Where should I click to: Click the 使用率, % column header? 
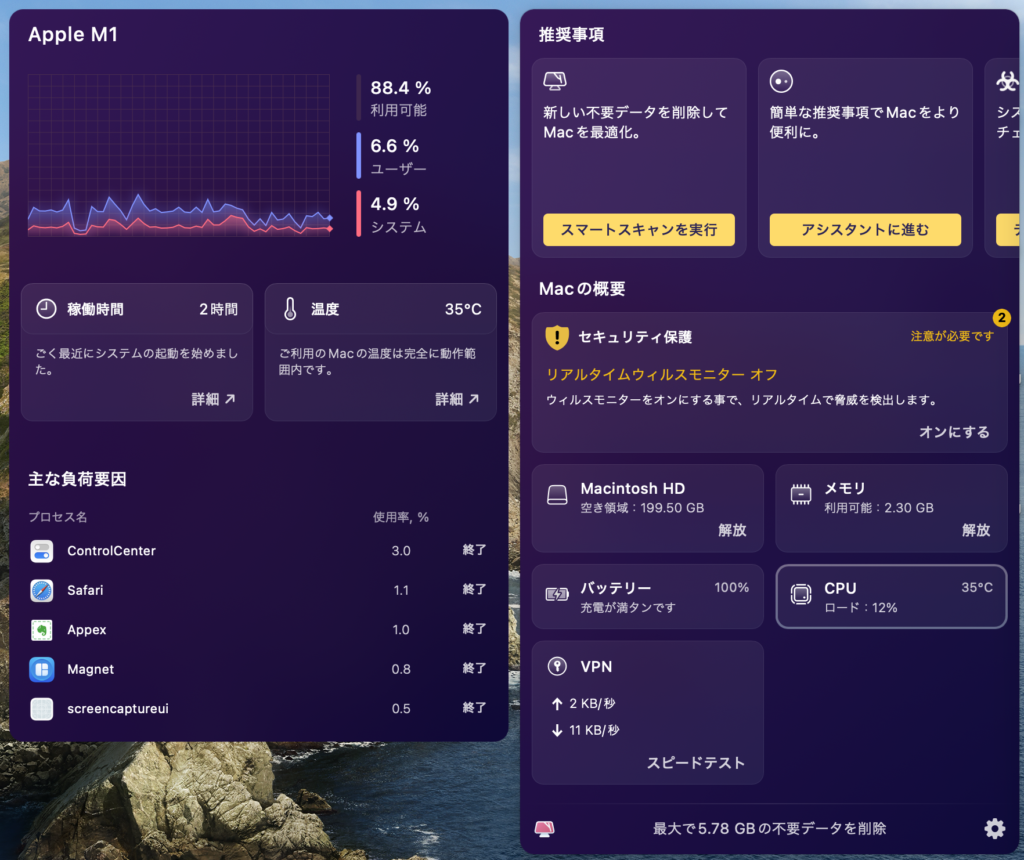click(x=401, y=517)
